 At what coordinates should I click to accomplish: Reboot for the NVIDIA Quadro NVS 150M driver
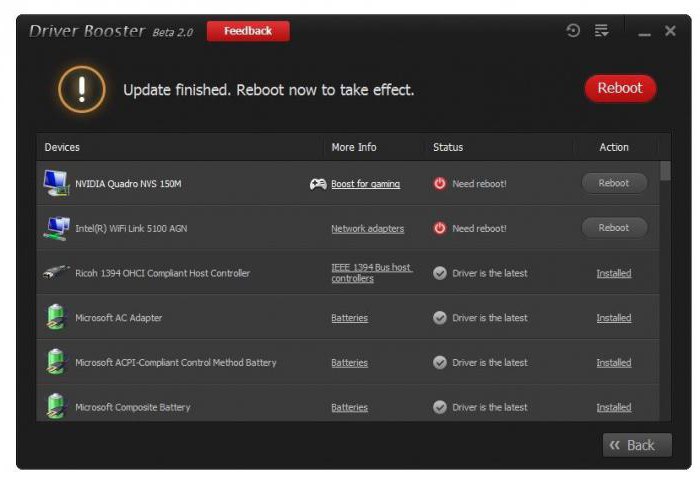(x=614, y=183)
